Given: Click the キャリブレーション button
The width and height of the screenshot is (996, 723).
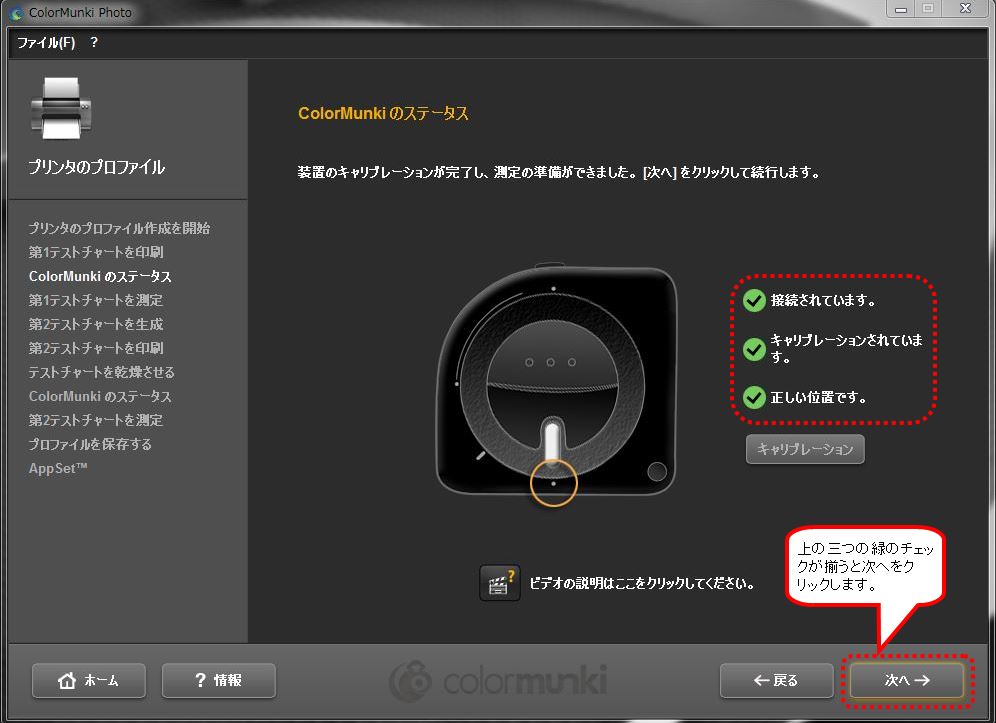Looking at the screenshot, I should [805, 449].
